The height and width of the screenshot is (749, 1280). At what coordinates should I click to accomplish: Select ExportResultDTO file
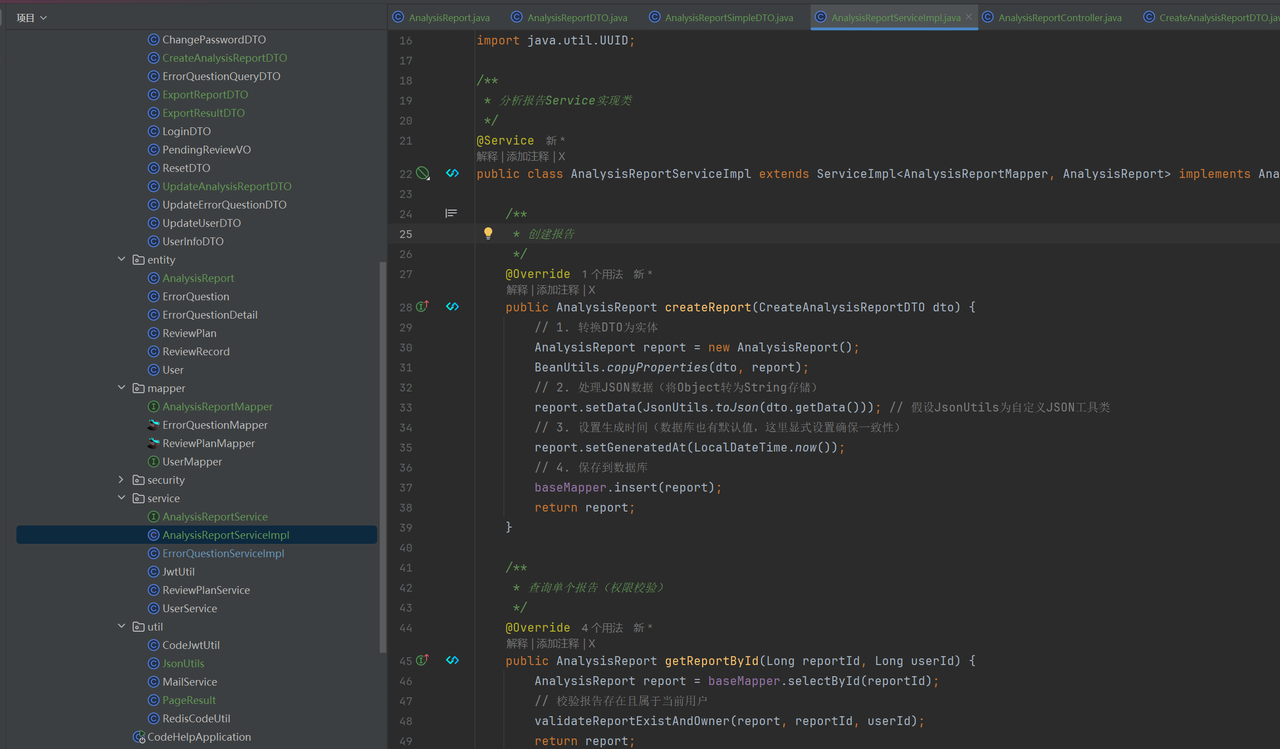tap(203, 113)
